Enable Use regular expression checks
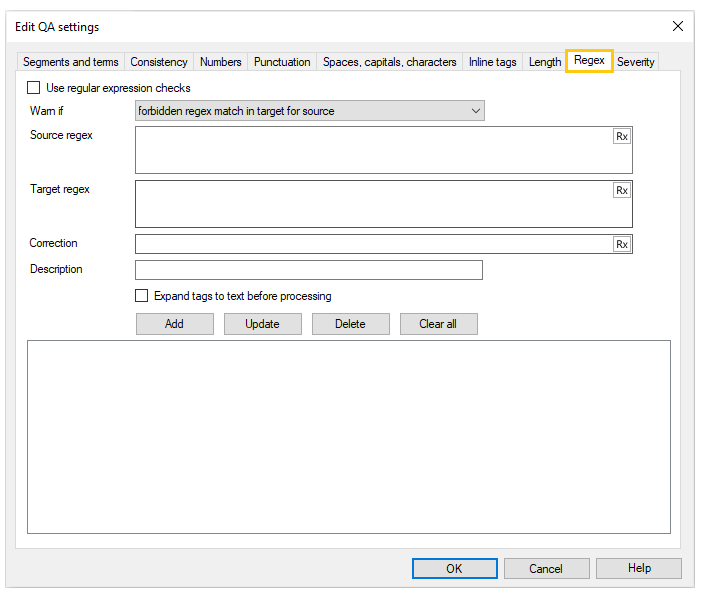Viewport: 704px width, 595px height. point(34,88)
